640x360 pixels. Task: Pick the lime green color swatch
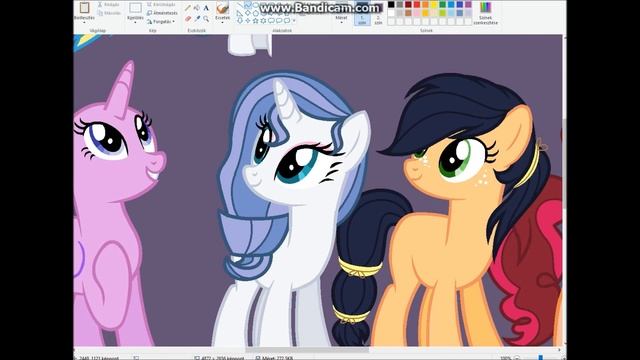pyautogui.click(x=442, y=13)
